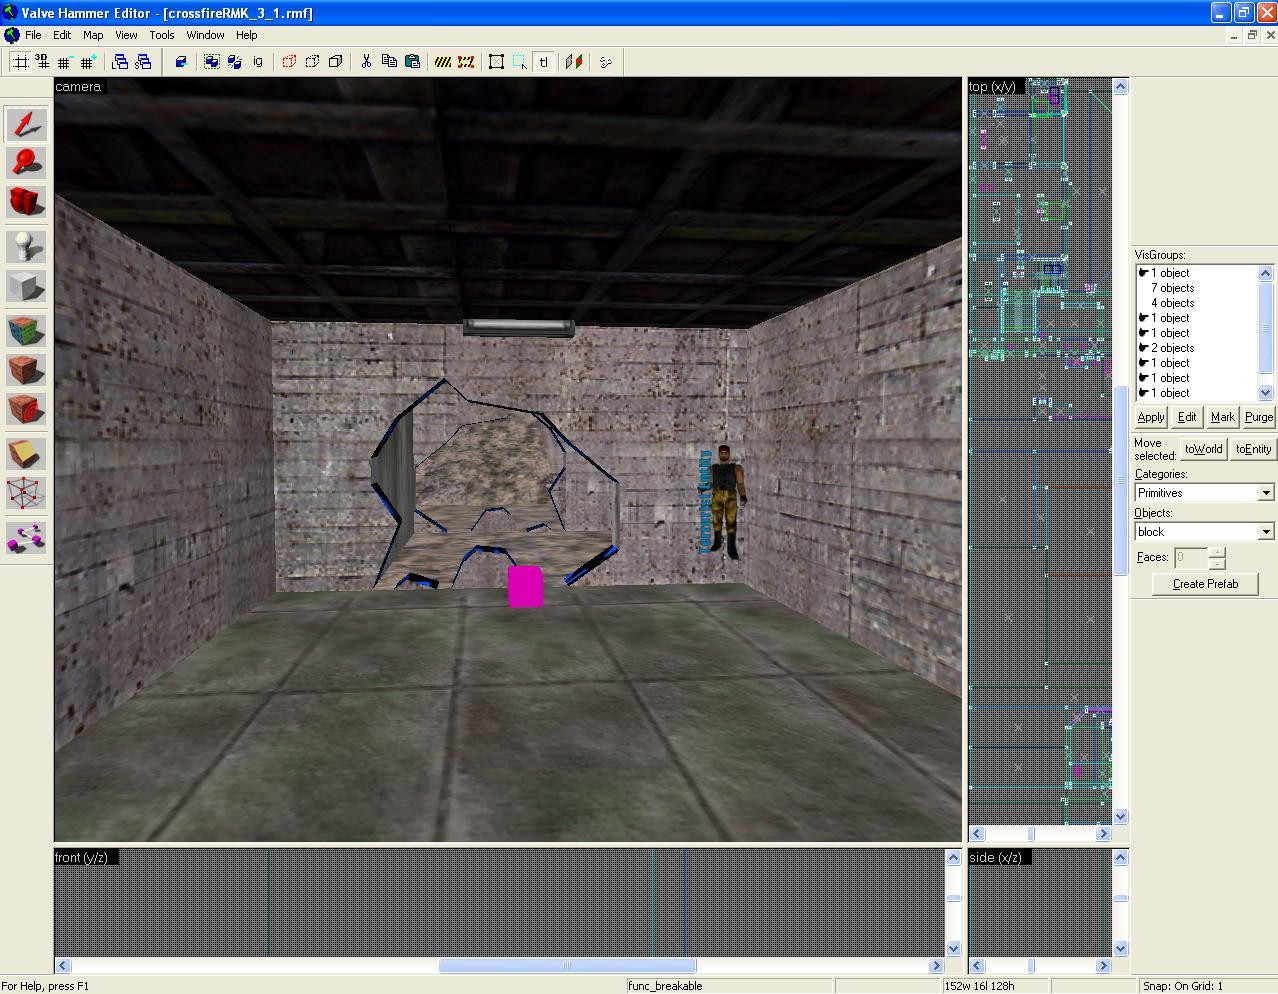Screen dimensions: 1278x994
Task: Select the Camera tool
Action: 26,202
